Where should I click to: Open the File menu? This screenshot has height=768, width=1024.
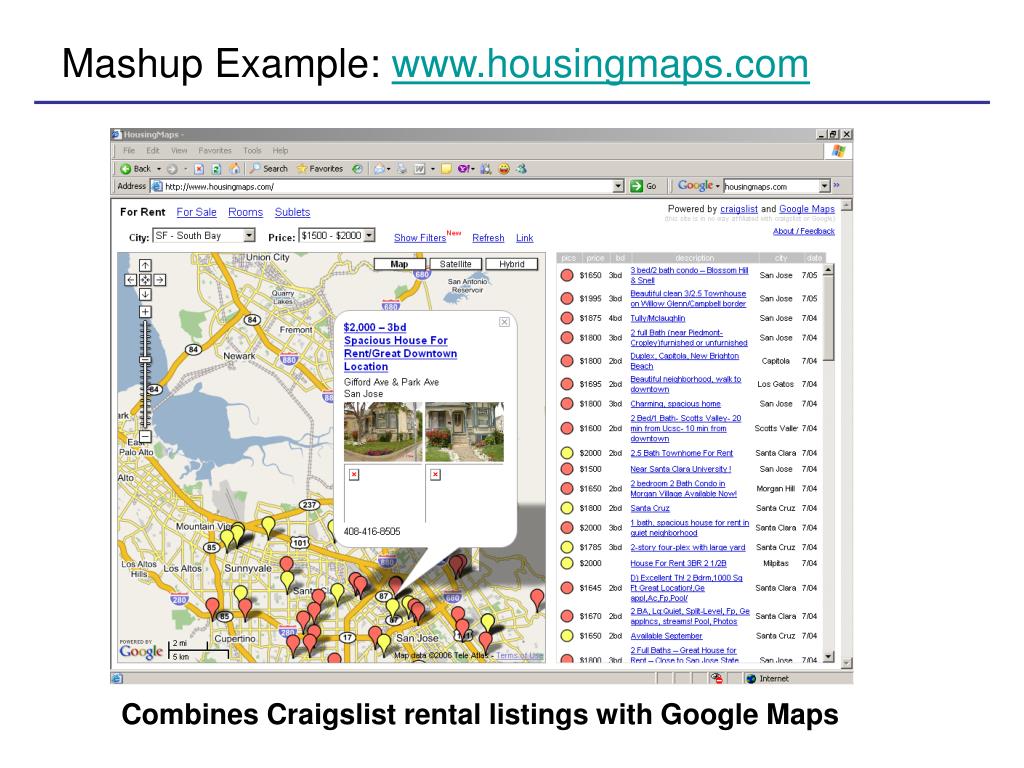(x=129, y=150)
